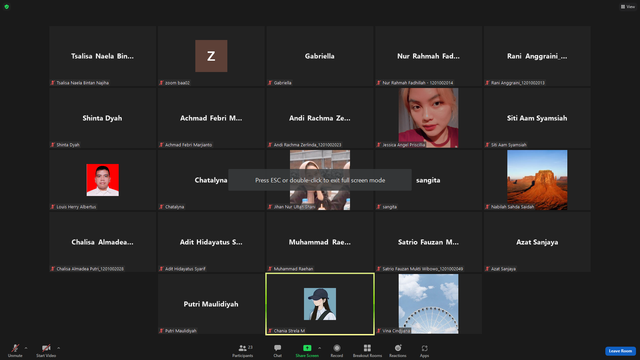Screen dimensions: 640x360
Task: Select highlighted Chania Strela M tile
Action: (x=320, y=304)
